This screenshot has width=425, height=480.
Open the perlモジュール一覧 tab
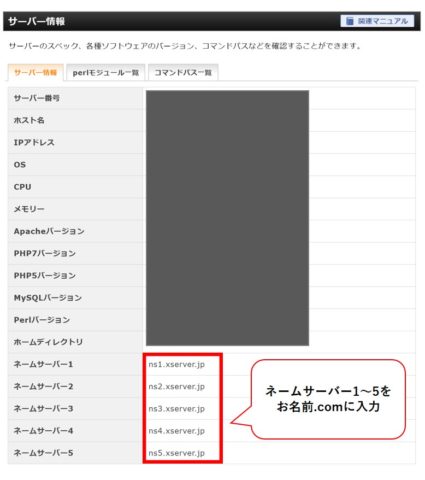click(106, 72)
